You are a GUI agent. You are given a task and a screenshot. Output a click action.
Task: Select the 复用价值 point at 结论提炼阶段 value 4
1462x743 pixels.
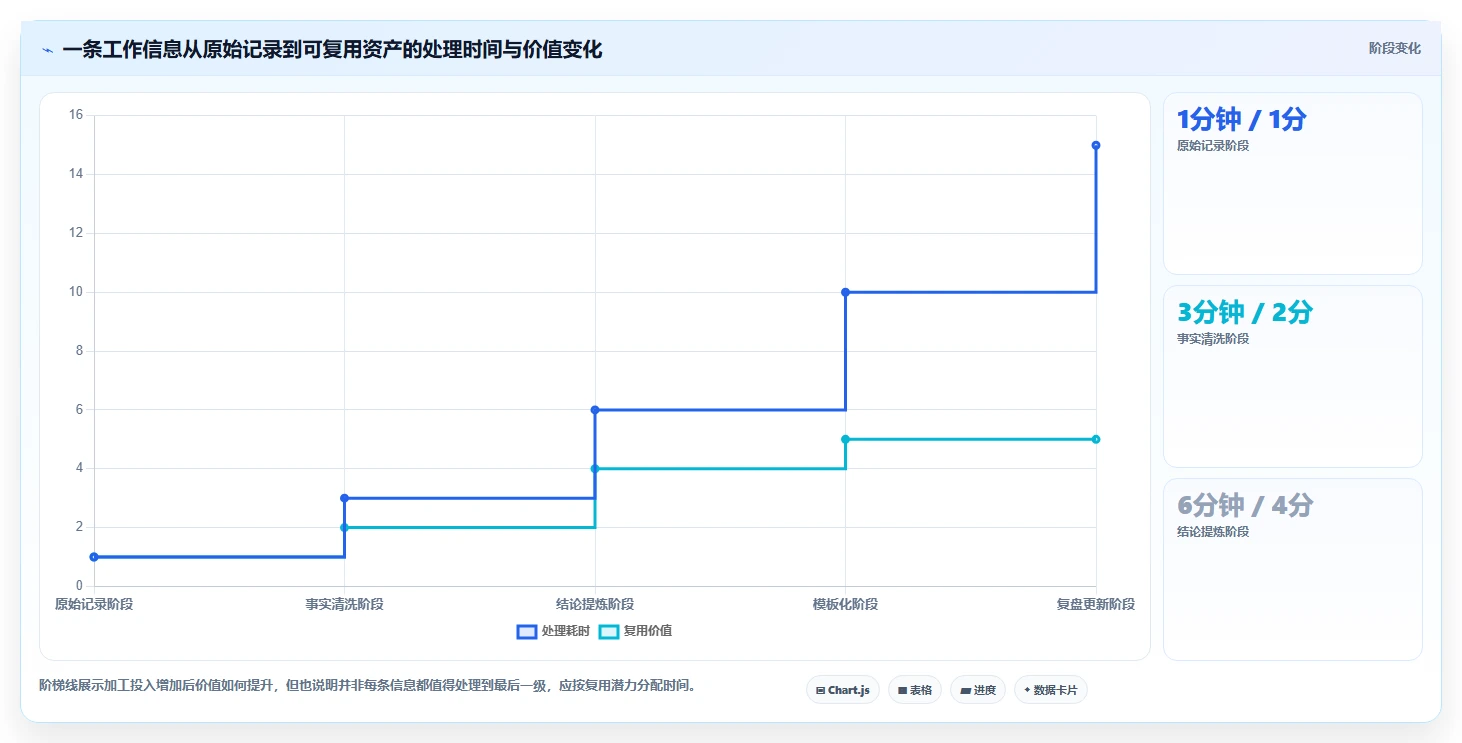click(x=595, y=468)
